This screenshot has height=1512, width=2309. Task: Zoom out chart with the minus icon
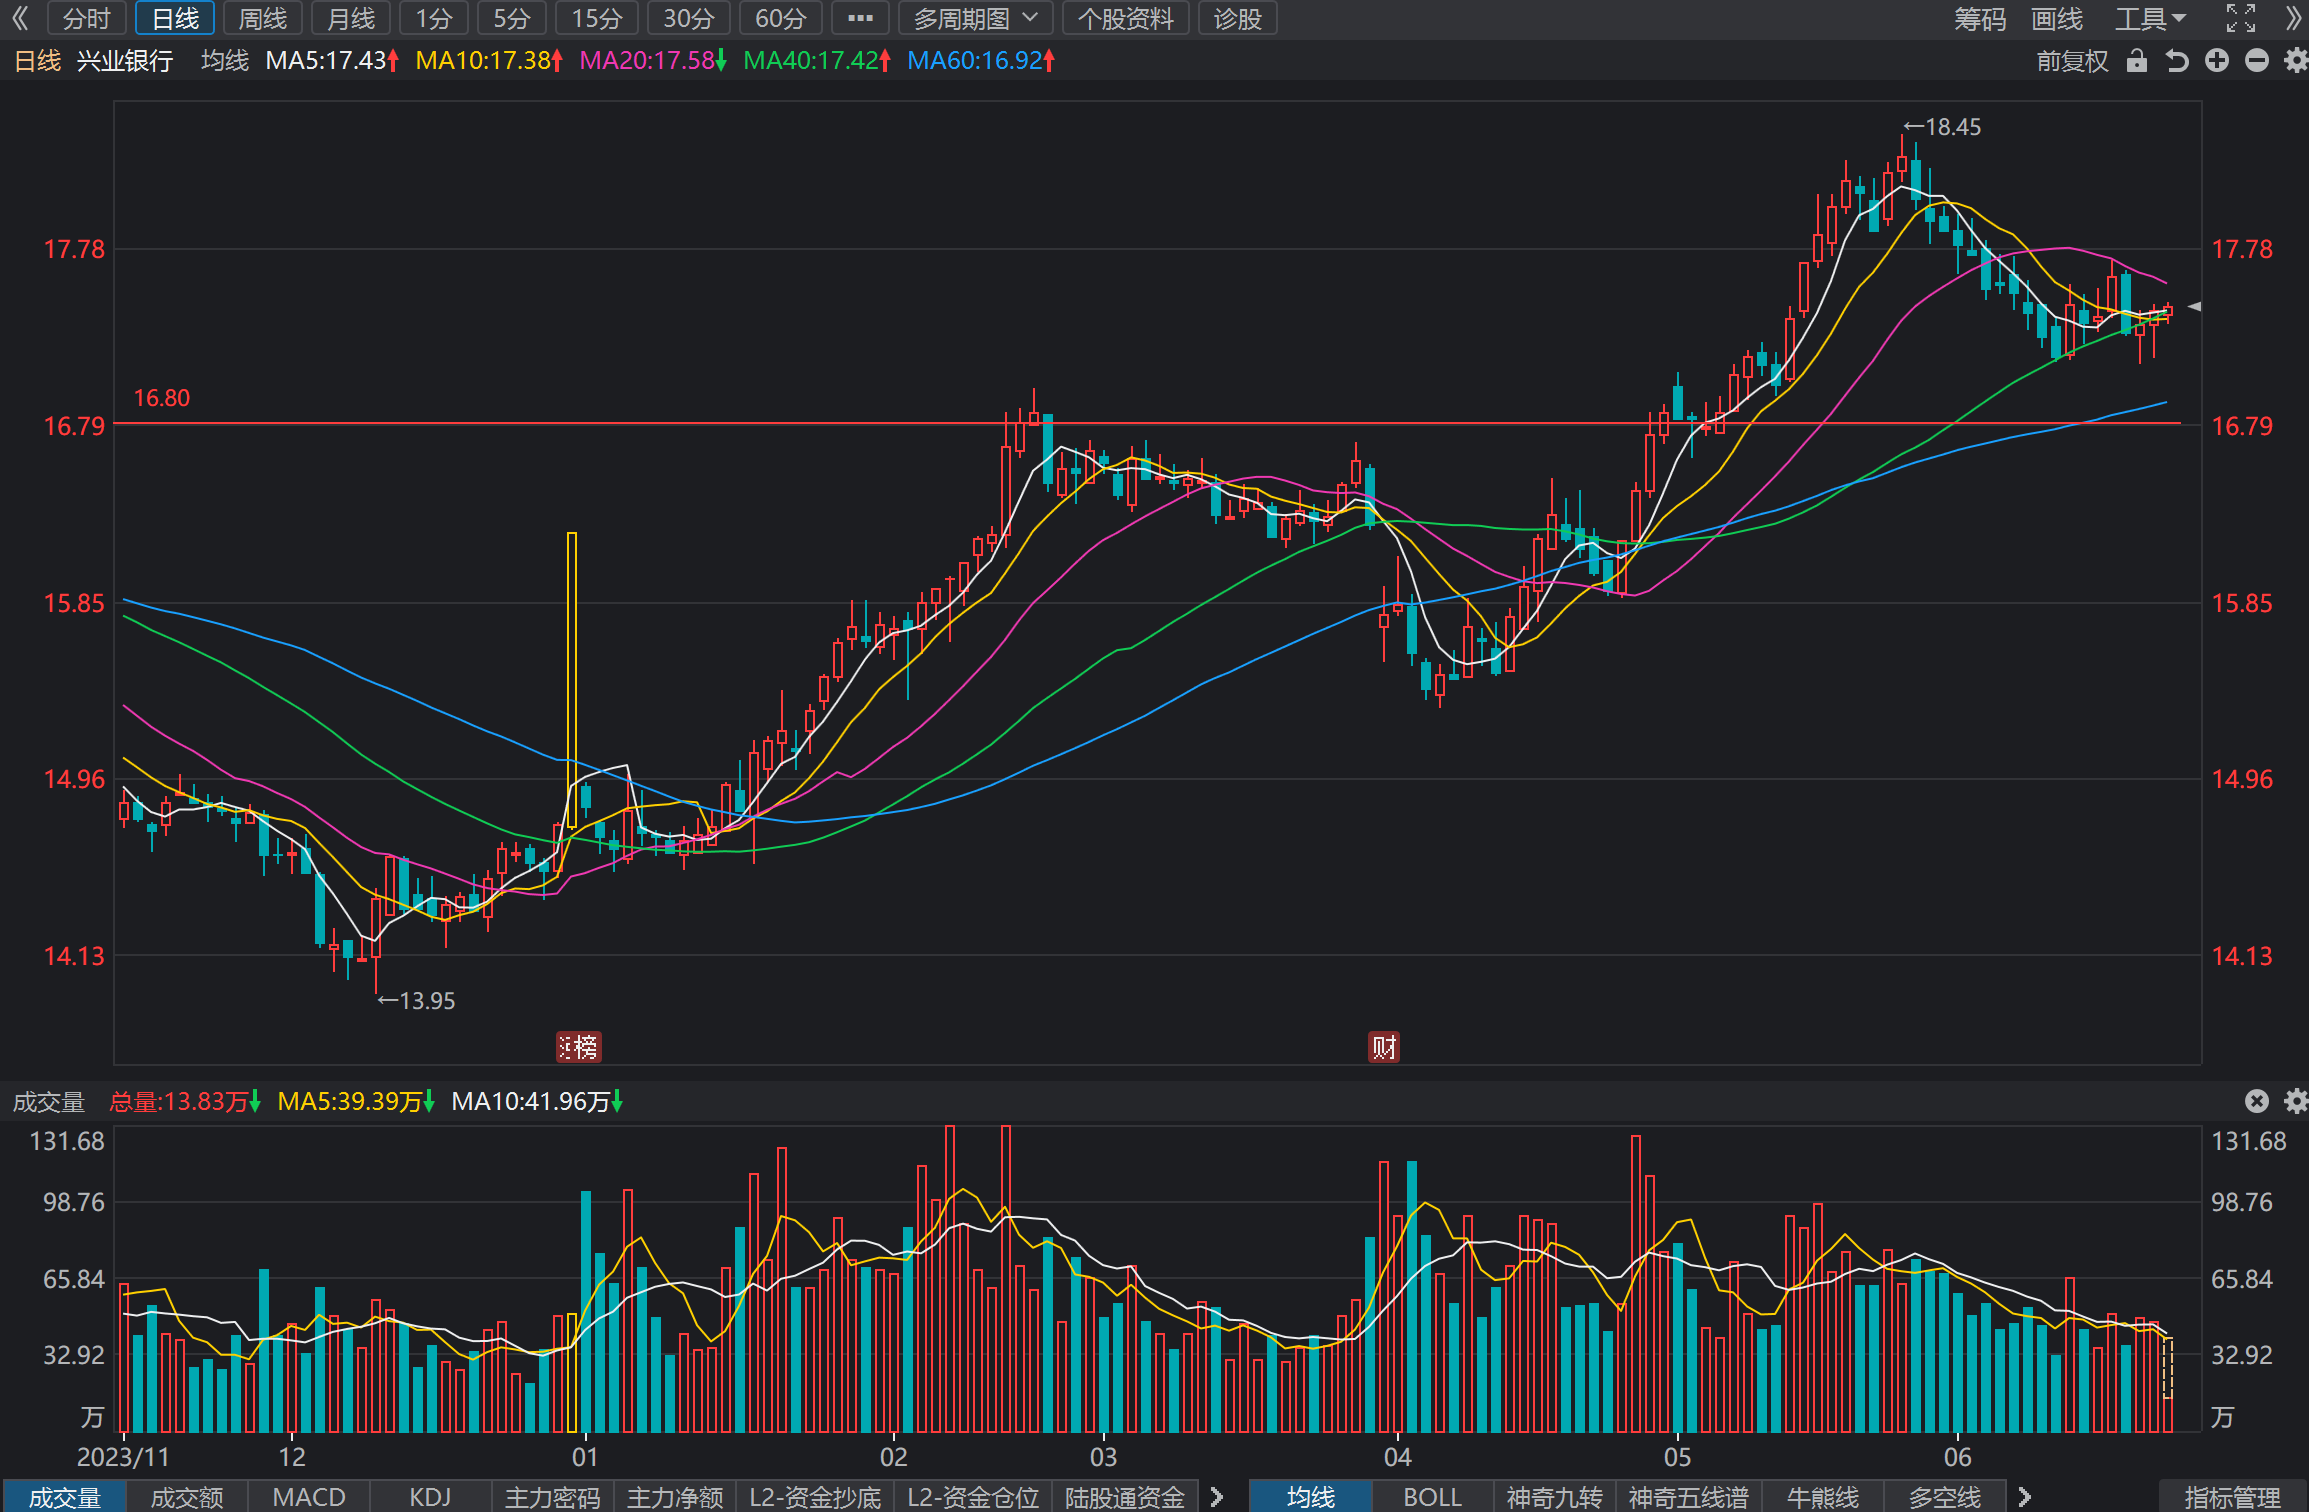[2257, 61]
